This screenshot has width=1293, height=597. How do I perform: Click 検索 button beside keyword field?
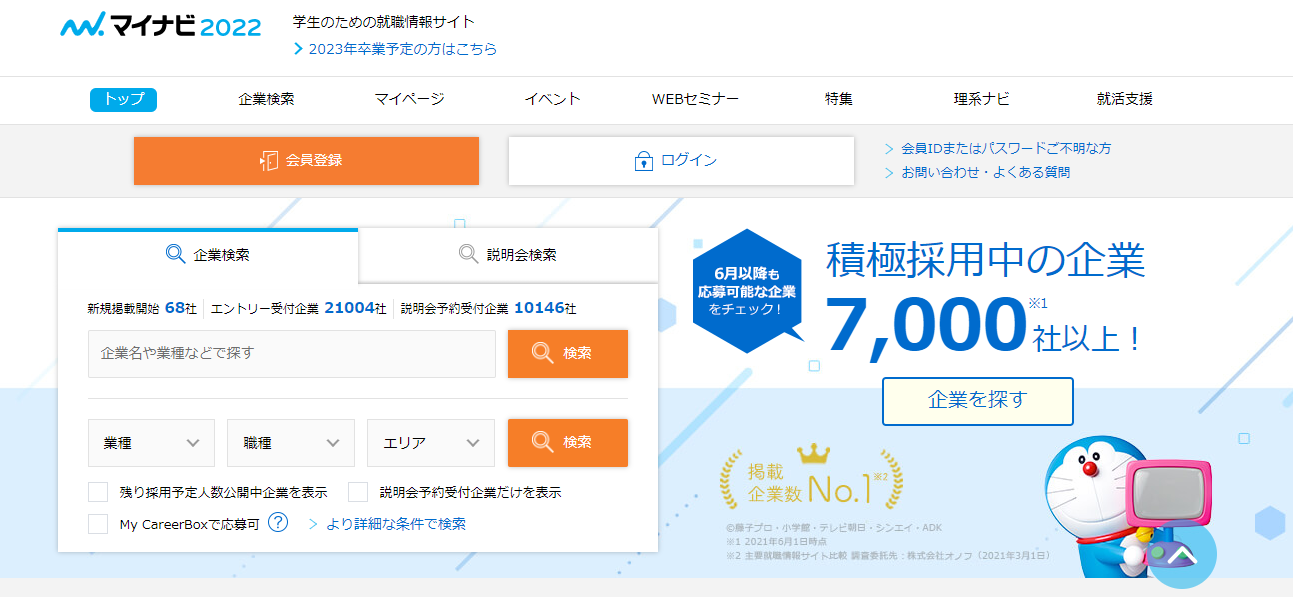pyautogui.click(x=568, y=353)
